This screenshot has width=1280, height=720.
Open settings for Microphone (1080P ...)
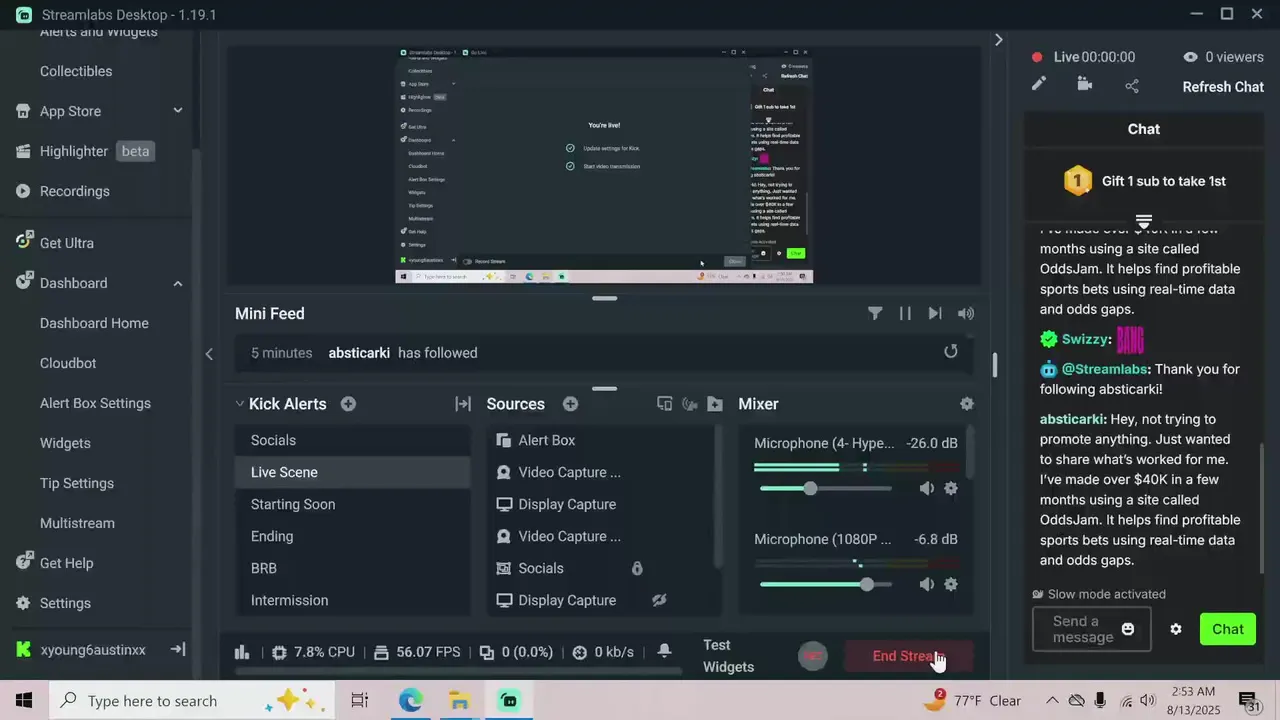click(x=951, y=584)
